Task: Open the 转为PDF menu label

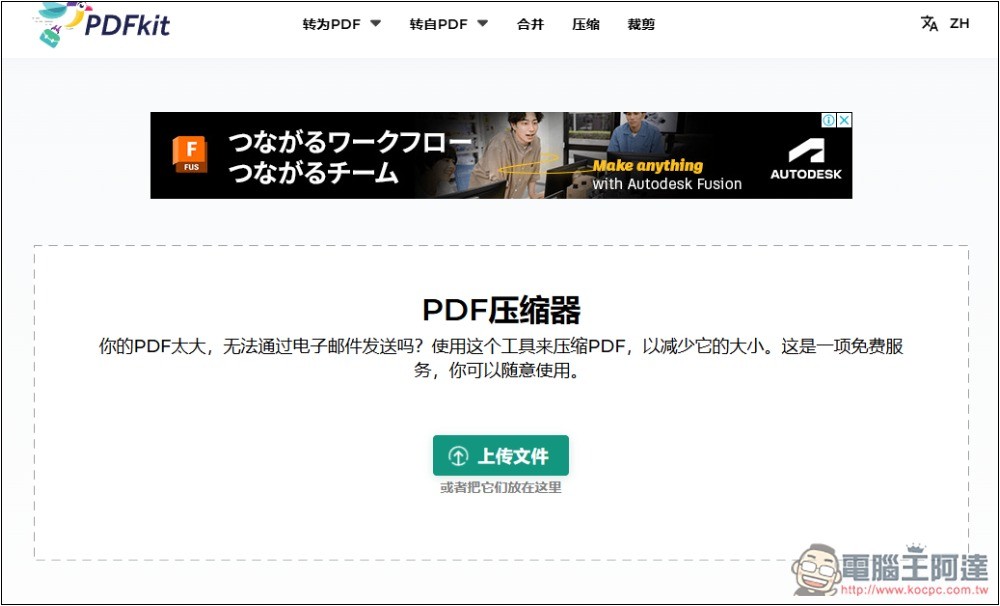Action: tap(331, 24)
